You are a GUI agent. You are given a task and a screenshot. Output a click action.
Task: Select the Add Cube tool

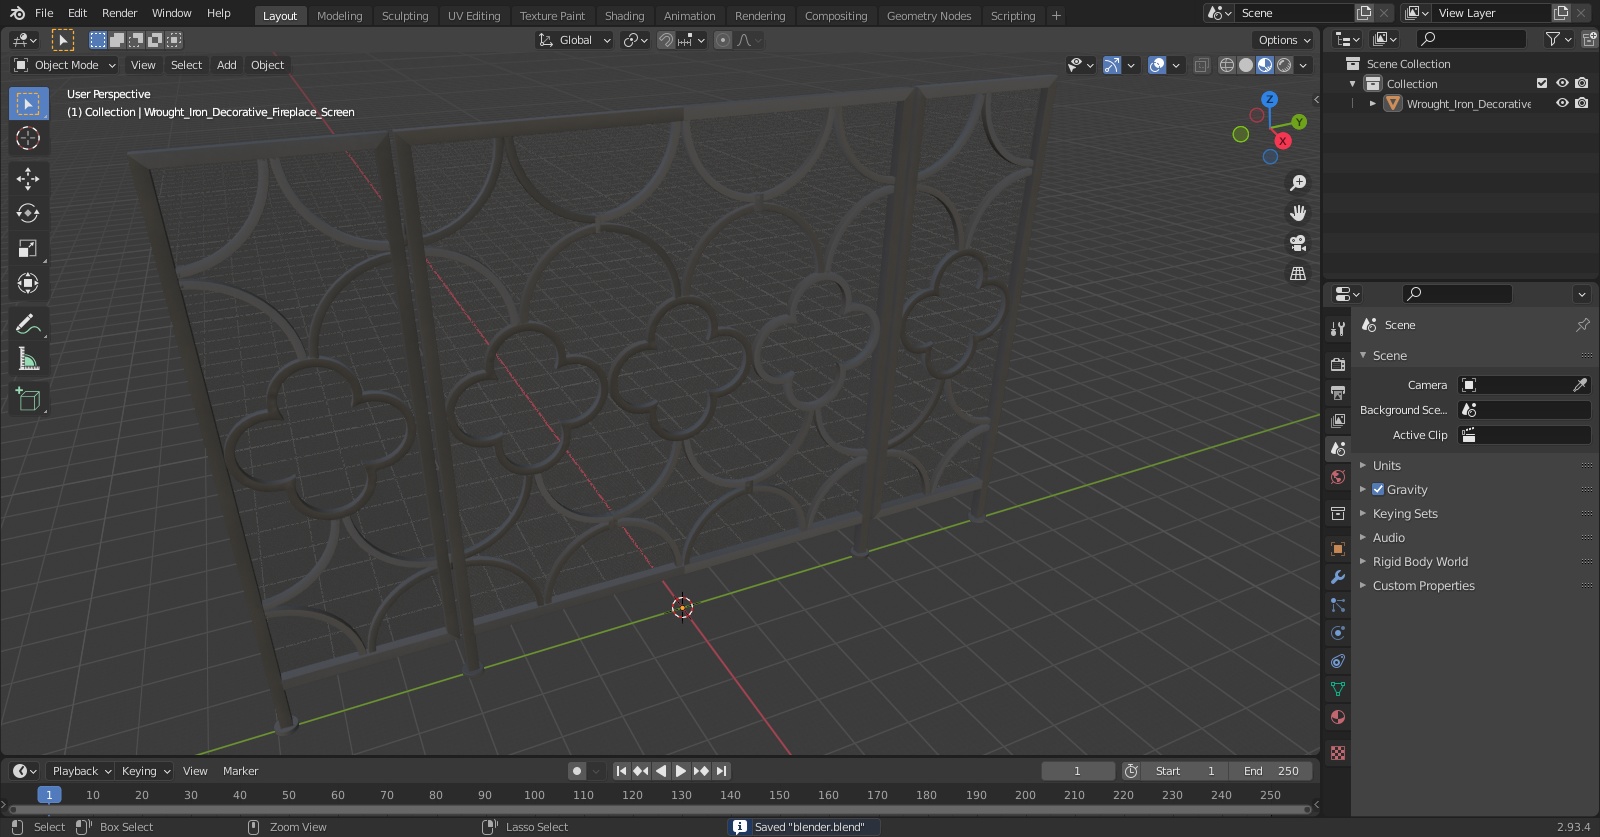[28, 400]
